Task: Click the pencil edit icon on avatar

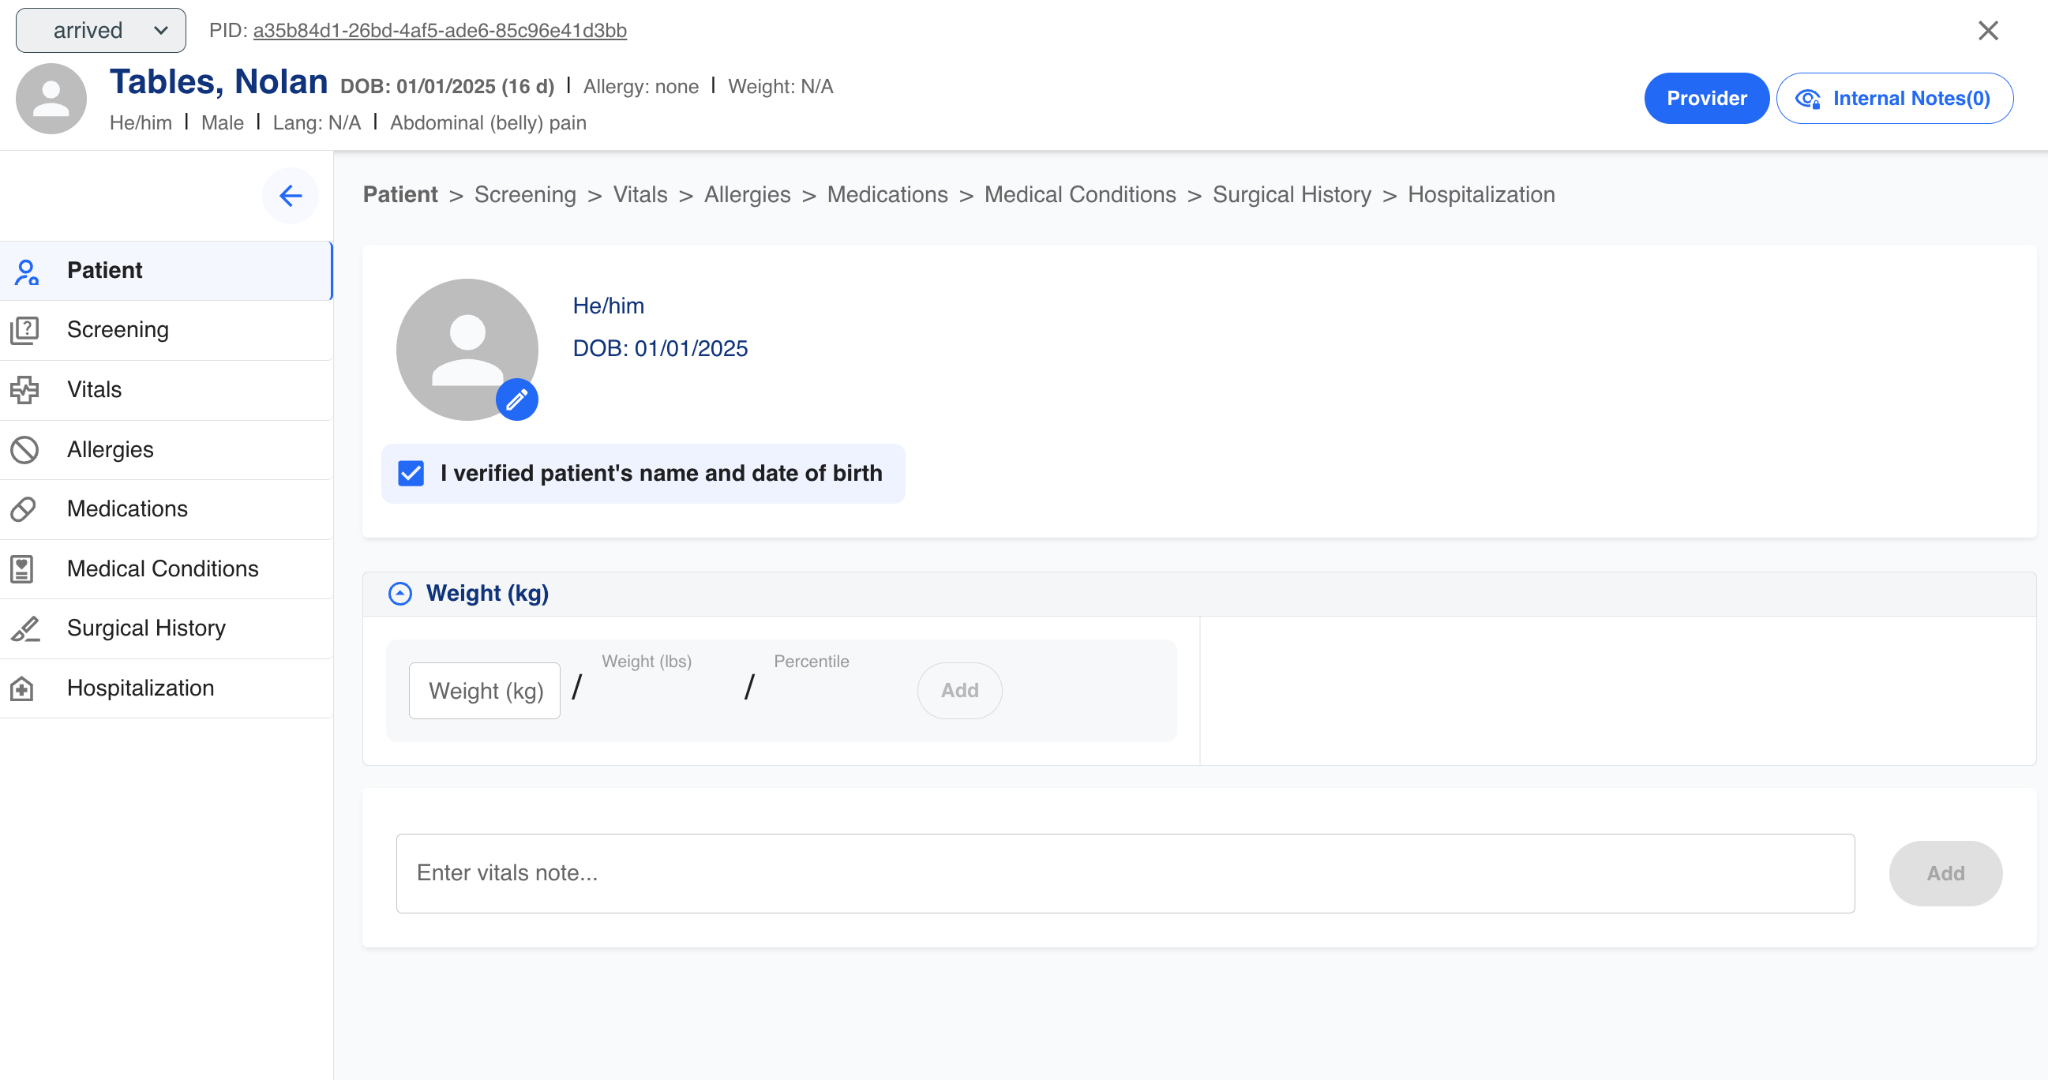Action: point(517,400)
